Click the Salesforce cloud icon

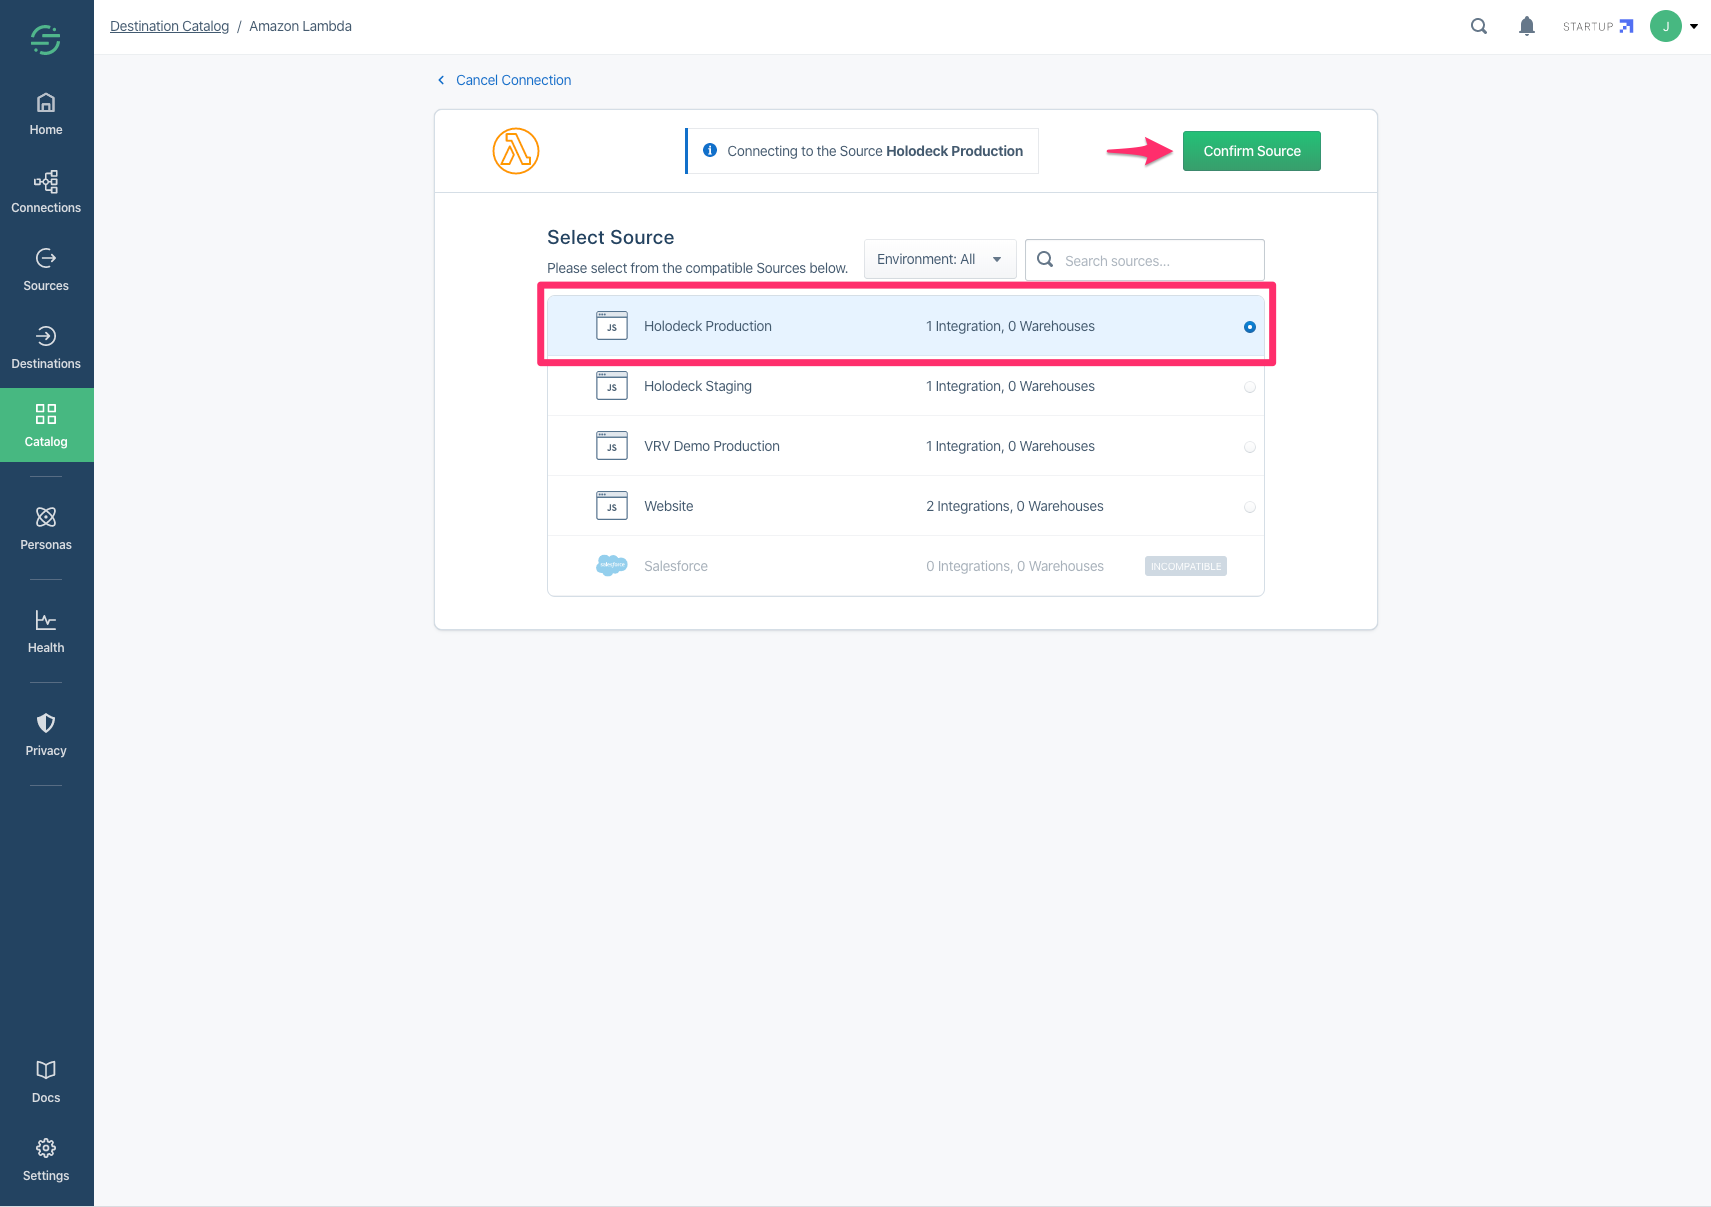(612, 565)
